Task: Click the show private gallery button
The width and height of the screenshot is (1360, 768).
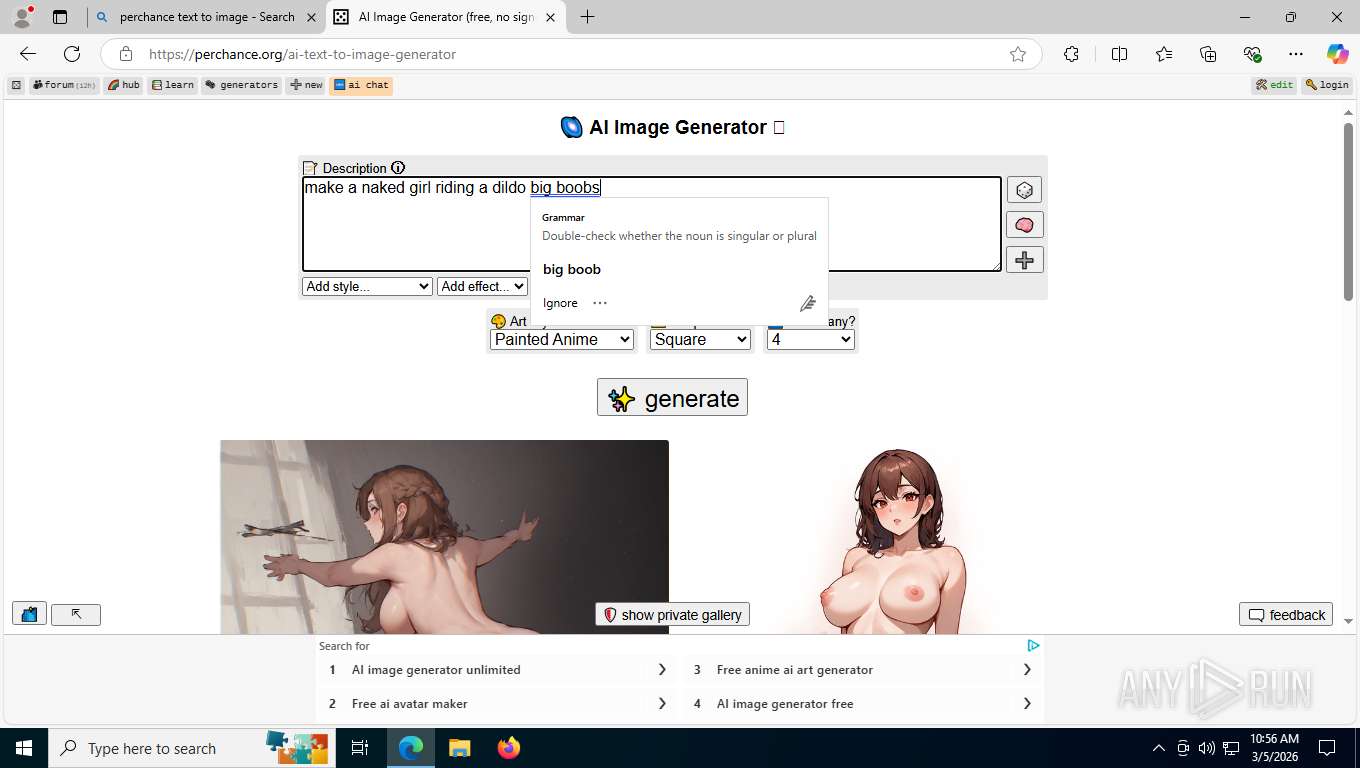Action: coord(672,614)
